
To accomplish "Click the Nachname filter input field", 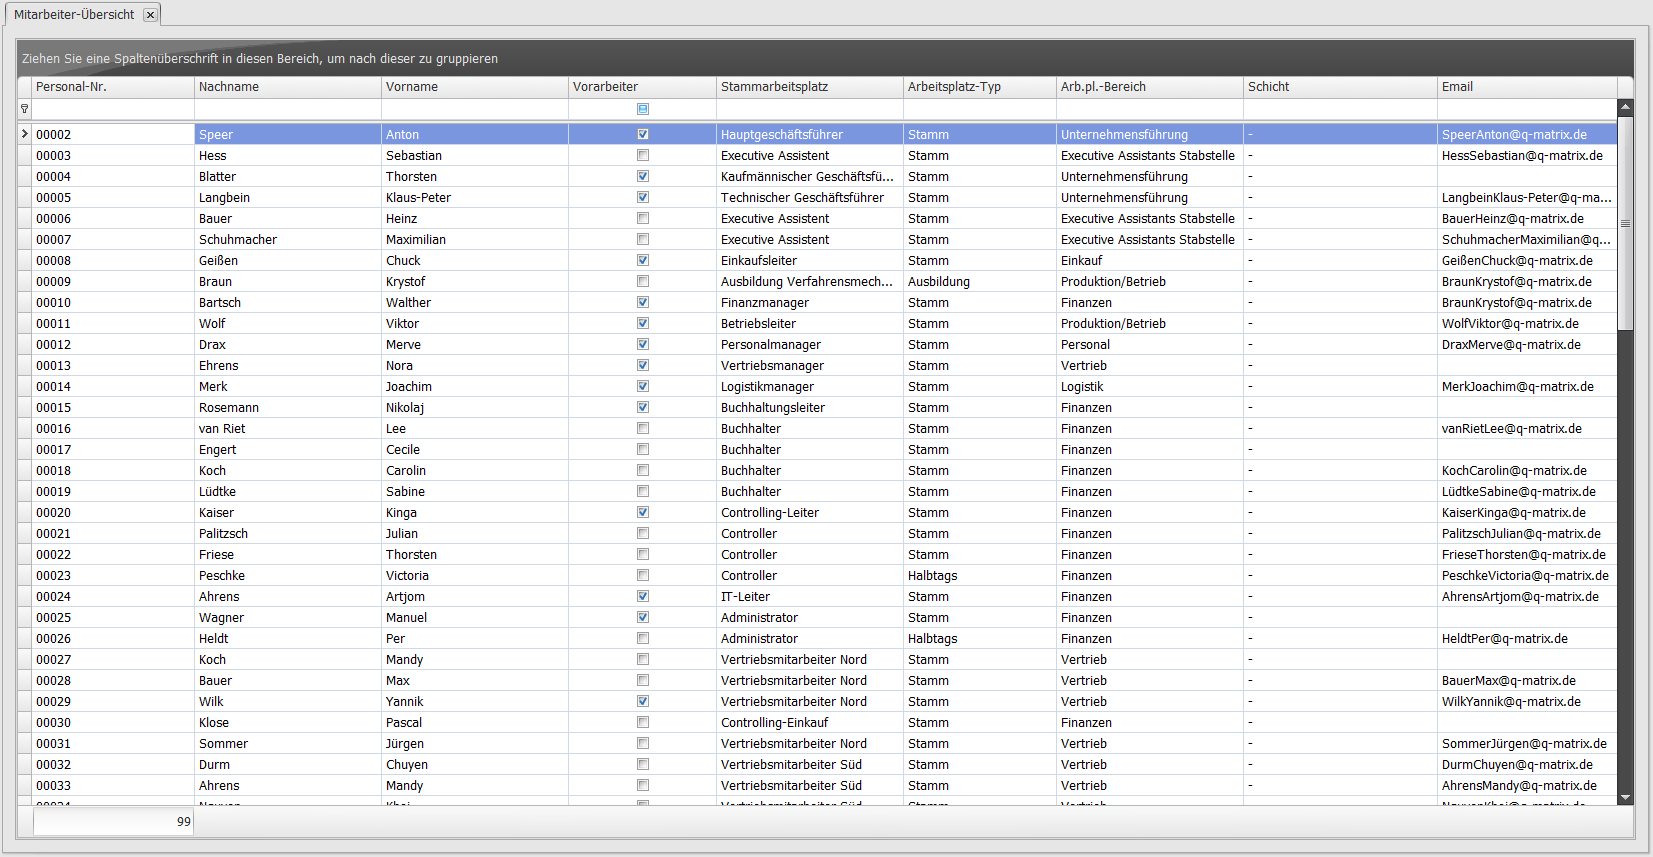I will coord(287,109).
